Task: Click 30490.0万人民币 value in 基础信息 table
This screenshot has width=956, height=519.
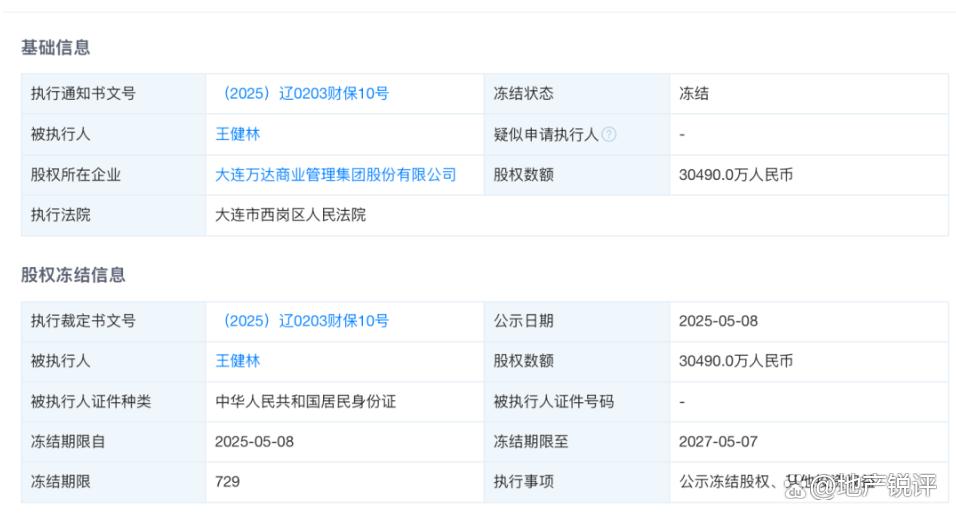Action: coord(736,175)
